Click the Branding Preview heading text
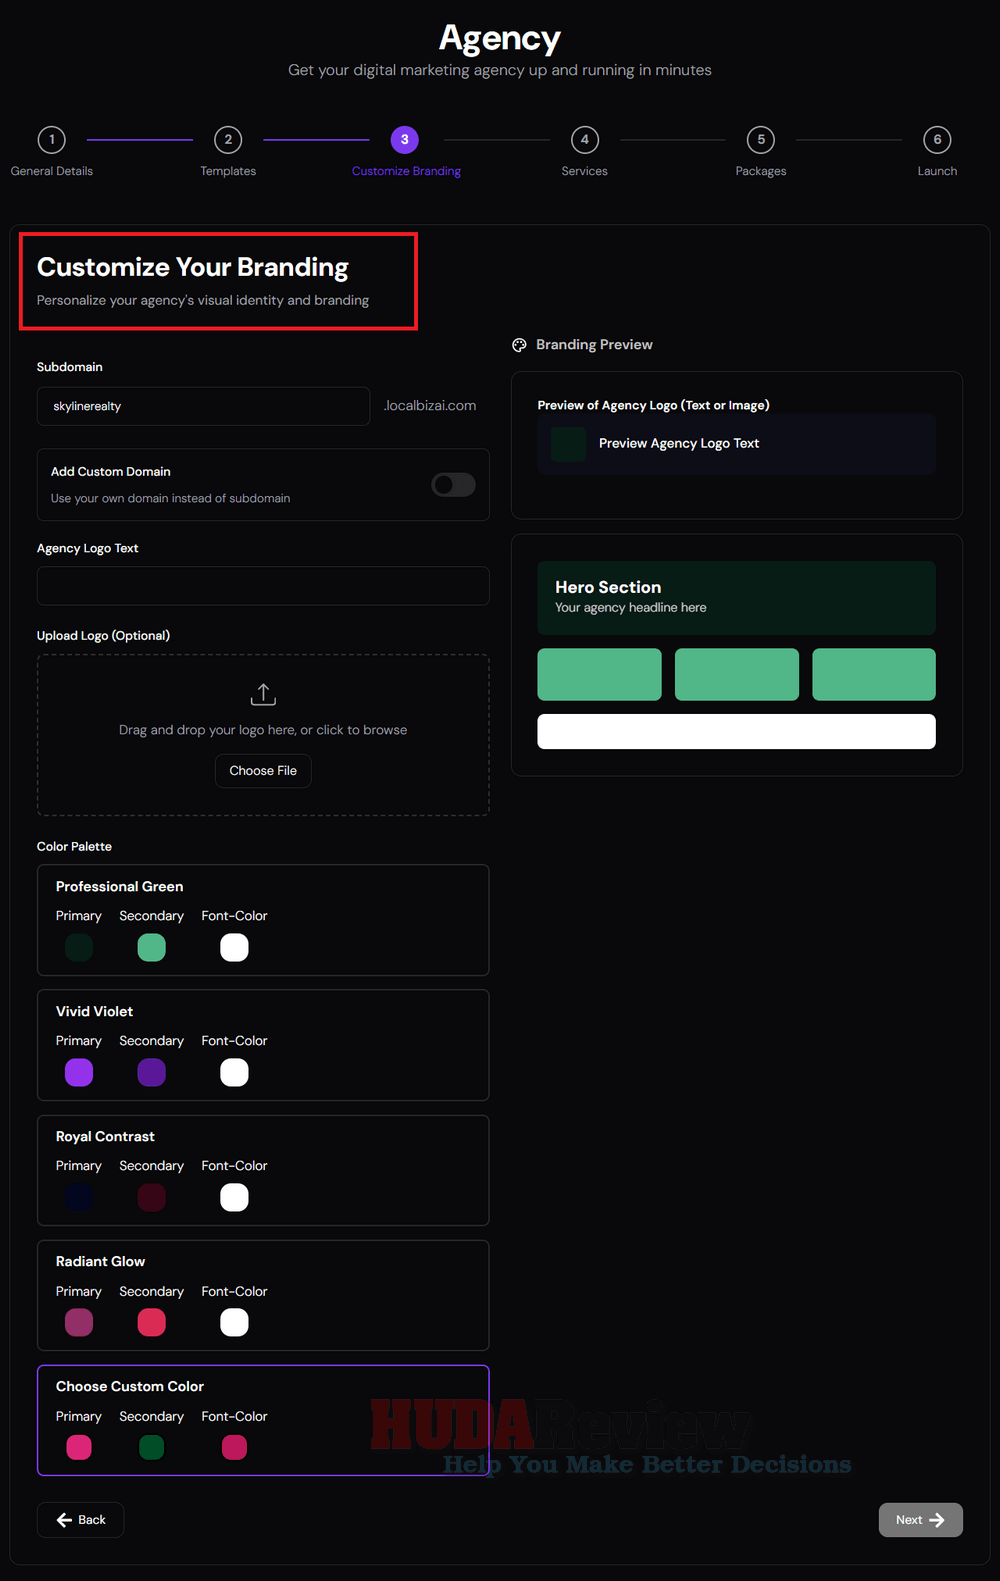This screenshot has width=1000, height=1581. point(594,345)
